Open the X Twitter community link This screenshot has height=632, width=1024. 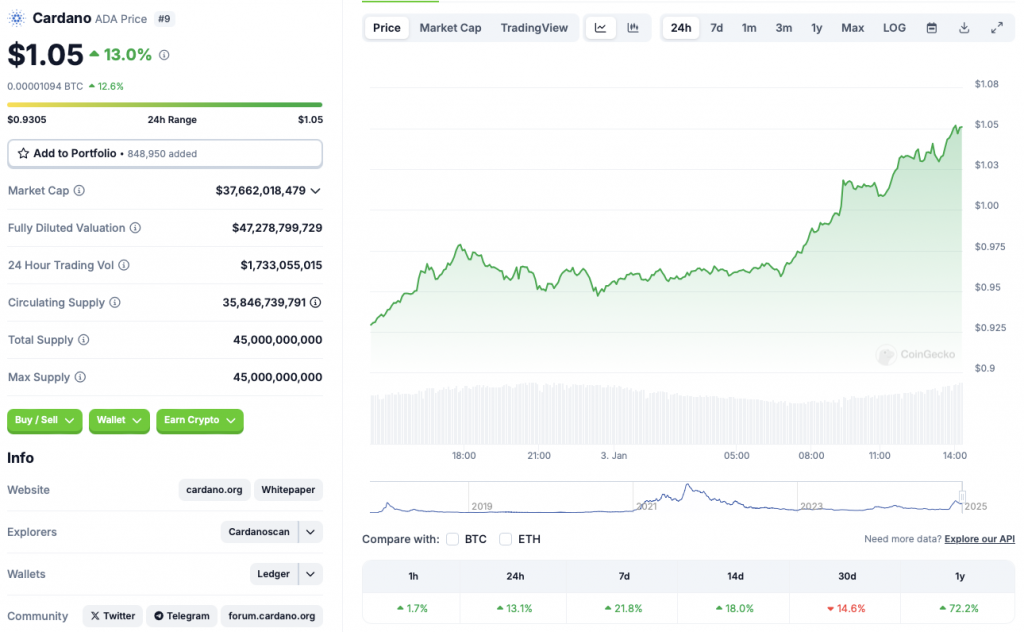click(x=112, y=616)
